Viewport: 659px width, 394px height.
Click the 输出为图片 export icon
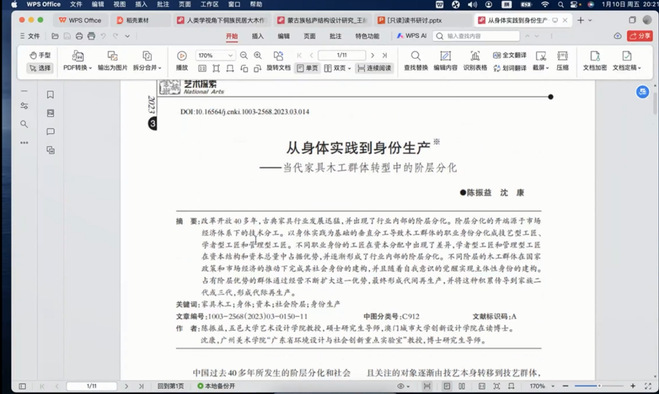[x=112, y=61]
